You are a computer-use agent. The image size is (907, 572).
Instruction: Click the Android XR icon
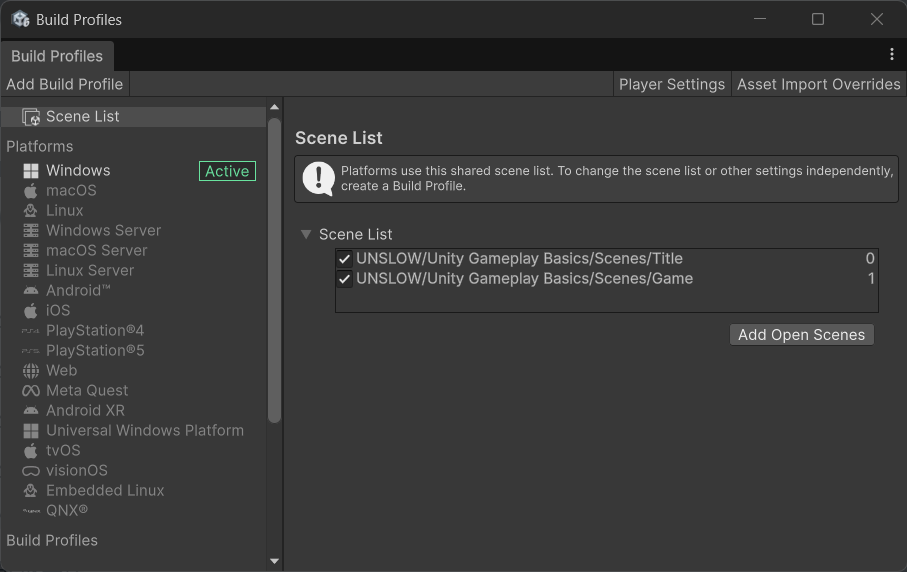click(x=31, y=411)
